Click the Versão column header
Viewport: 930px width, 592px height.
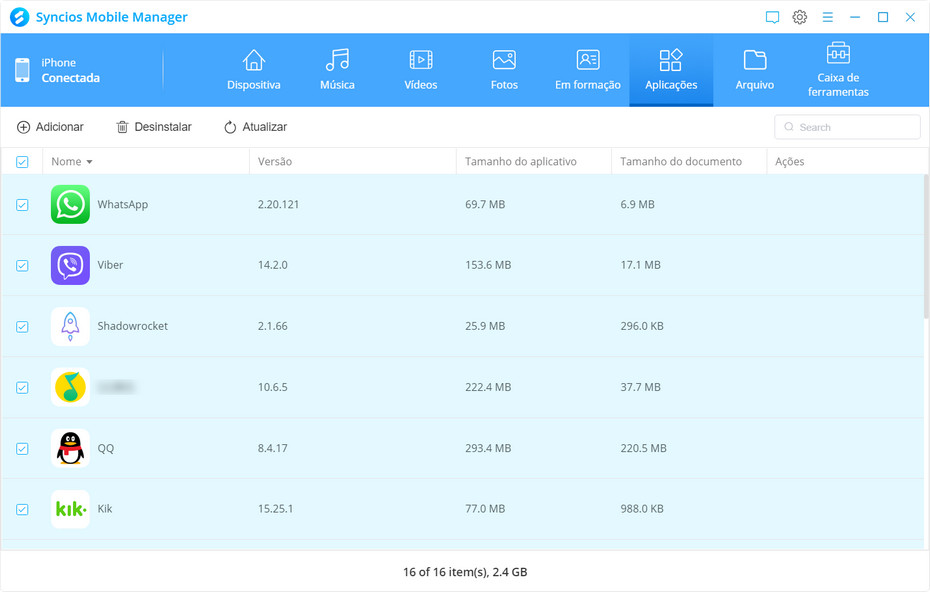275,161
